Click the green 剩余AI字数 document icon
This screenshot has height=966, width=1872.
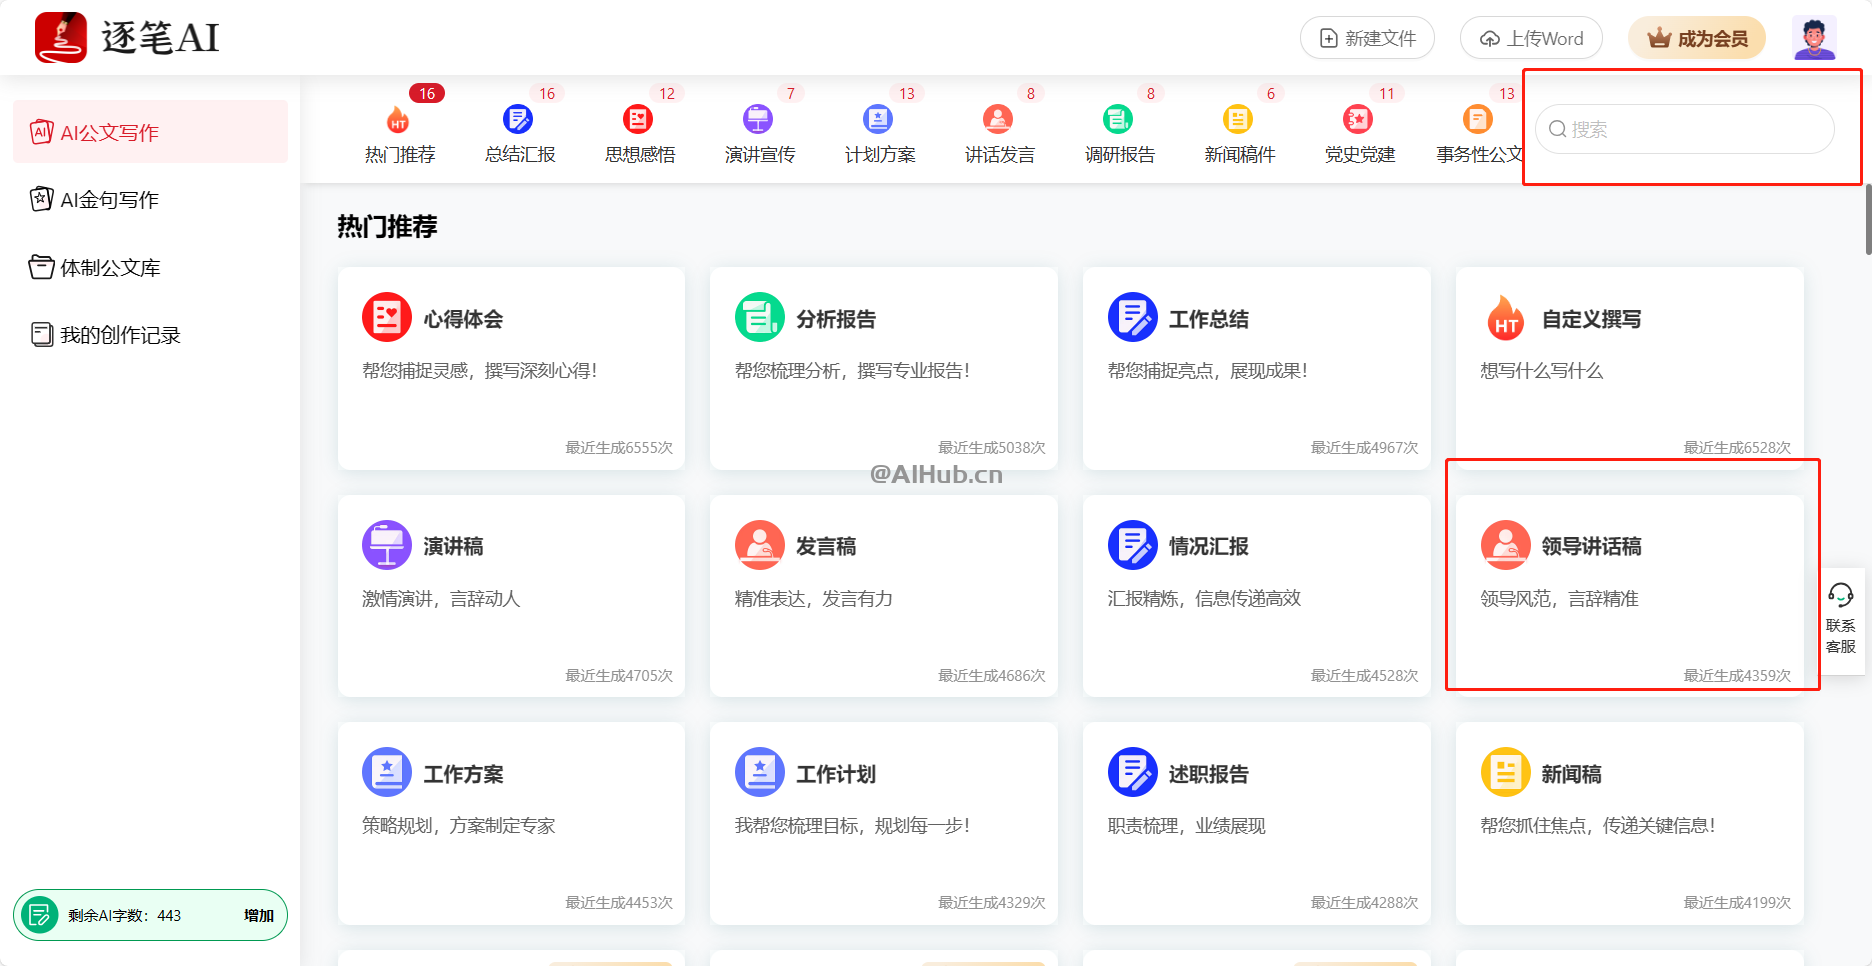40,915
